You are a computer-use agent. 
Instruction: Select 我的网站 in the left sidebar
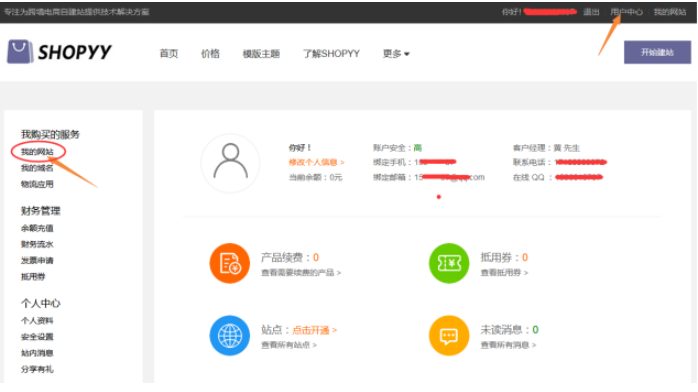click(37, 152)
